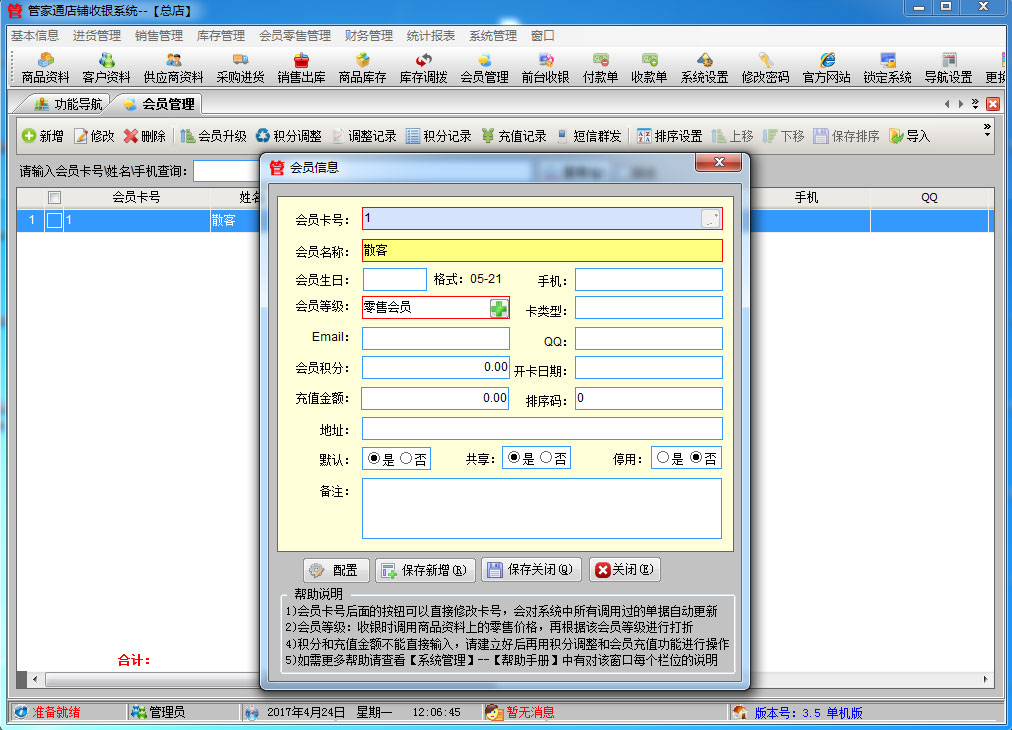Click 锁定系统 toolbar icon

[x=887, y=68]
